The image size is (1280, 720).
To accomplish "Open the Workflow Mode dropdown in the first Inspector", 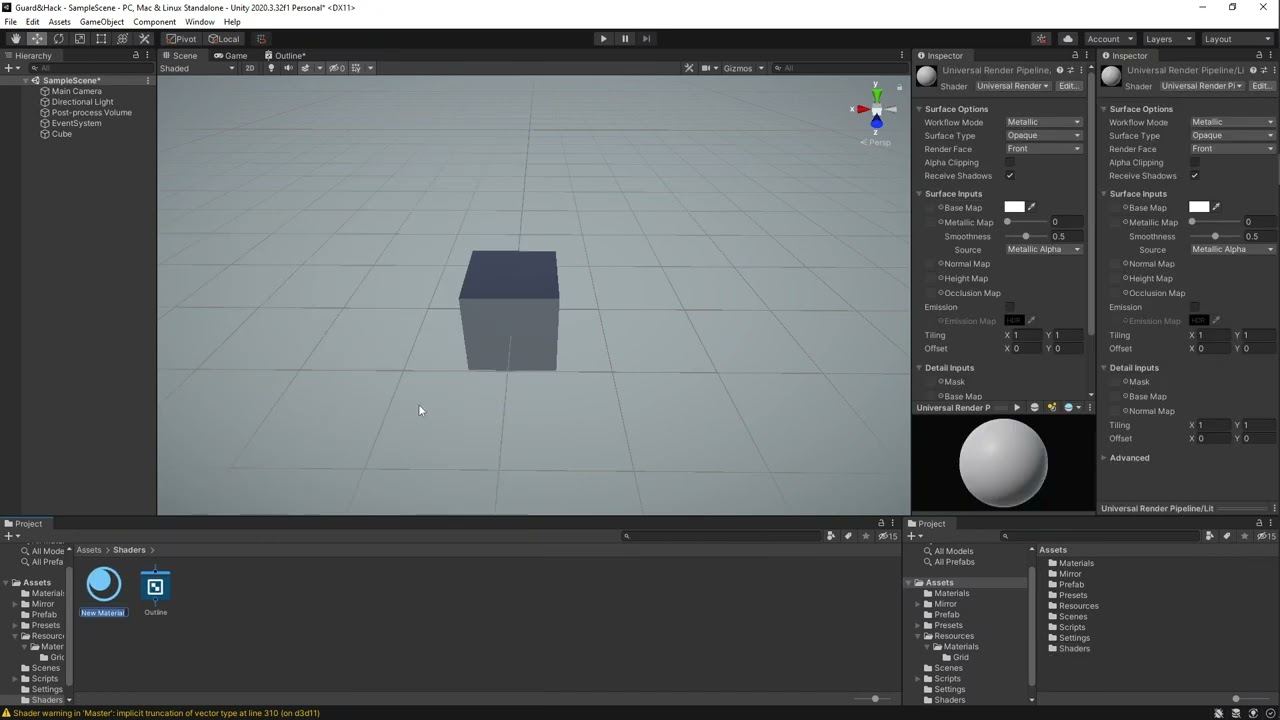I will pos(1044,122).
